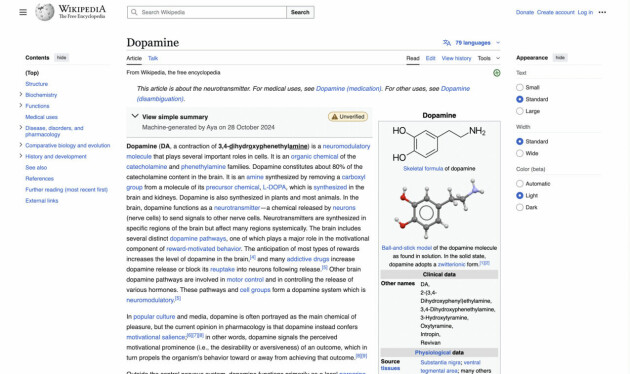Go to References in contents
This screenshot has height=374, width=630.
(x=39, y=178)
